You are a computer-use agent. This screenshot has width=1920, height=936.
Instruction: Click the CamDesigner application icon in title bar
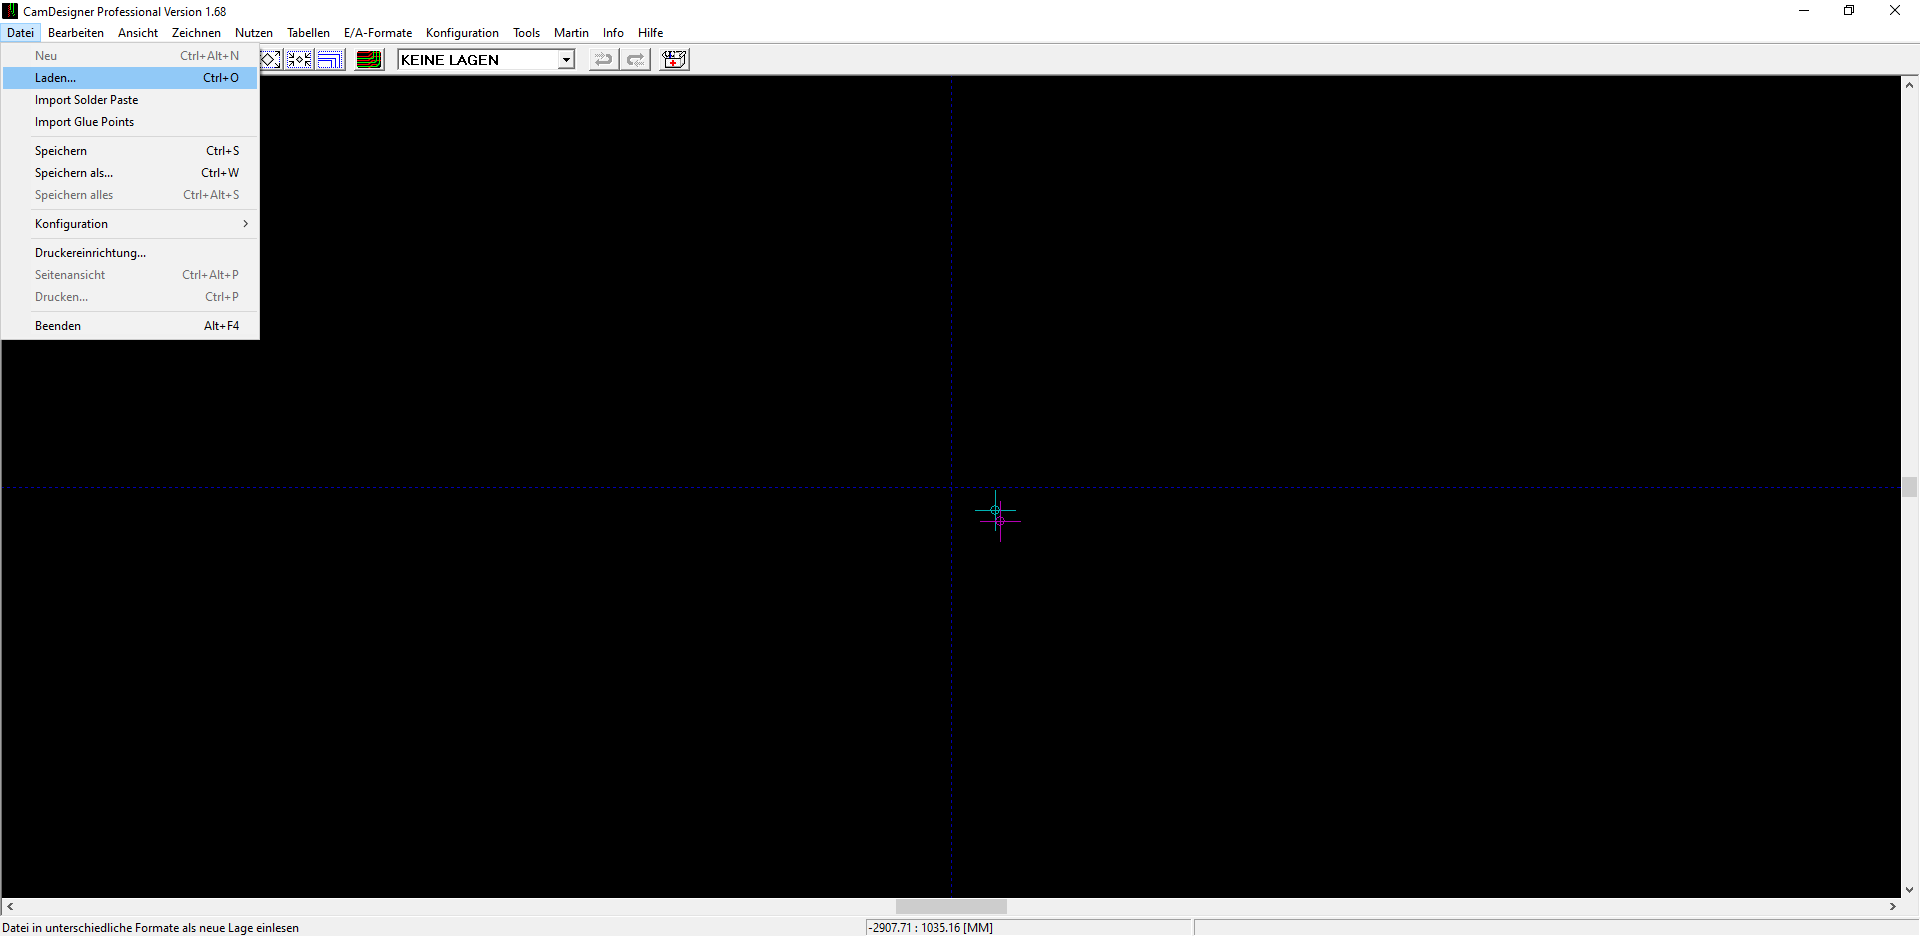click(x=10, y=11)
